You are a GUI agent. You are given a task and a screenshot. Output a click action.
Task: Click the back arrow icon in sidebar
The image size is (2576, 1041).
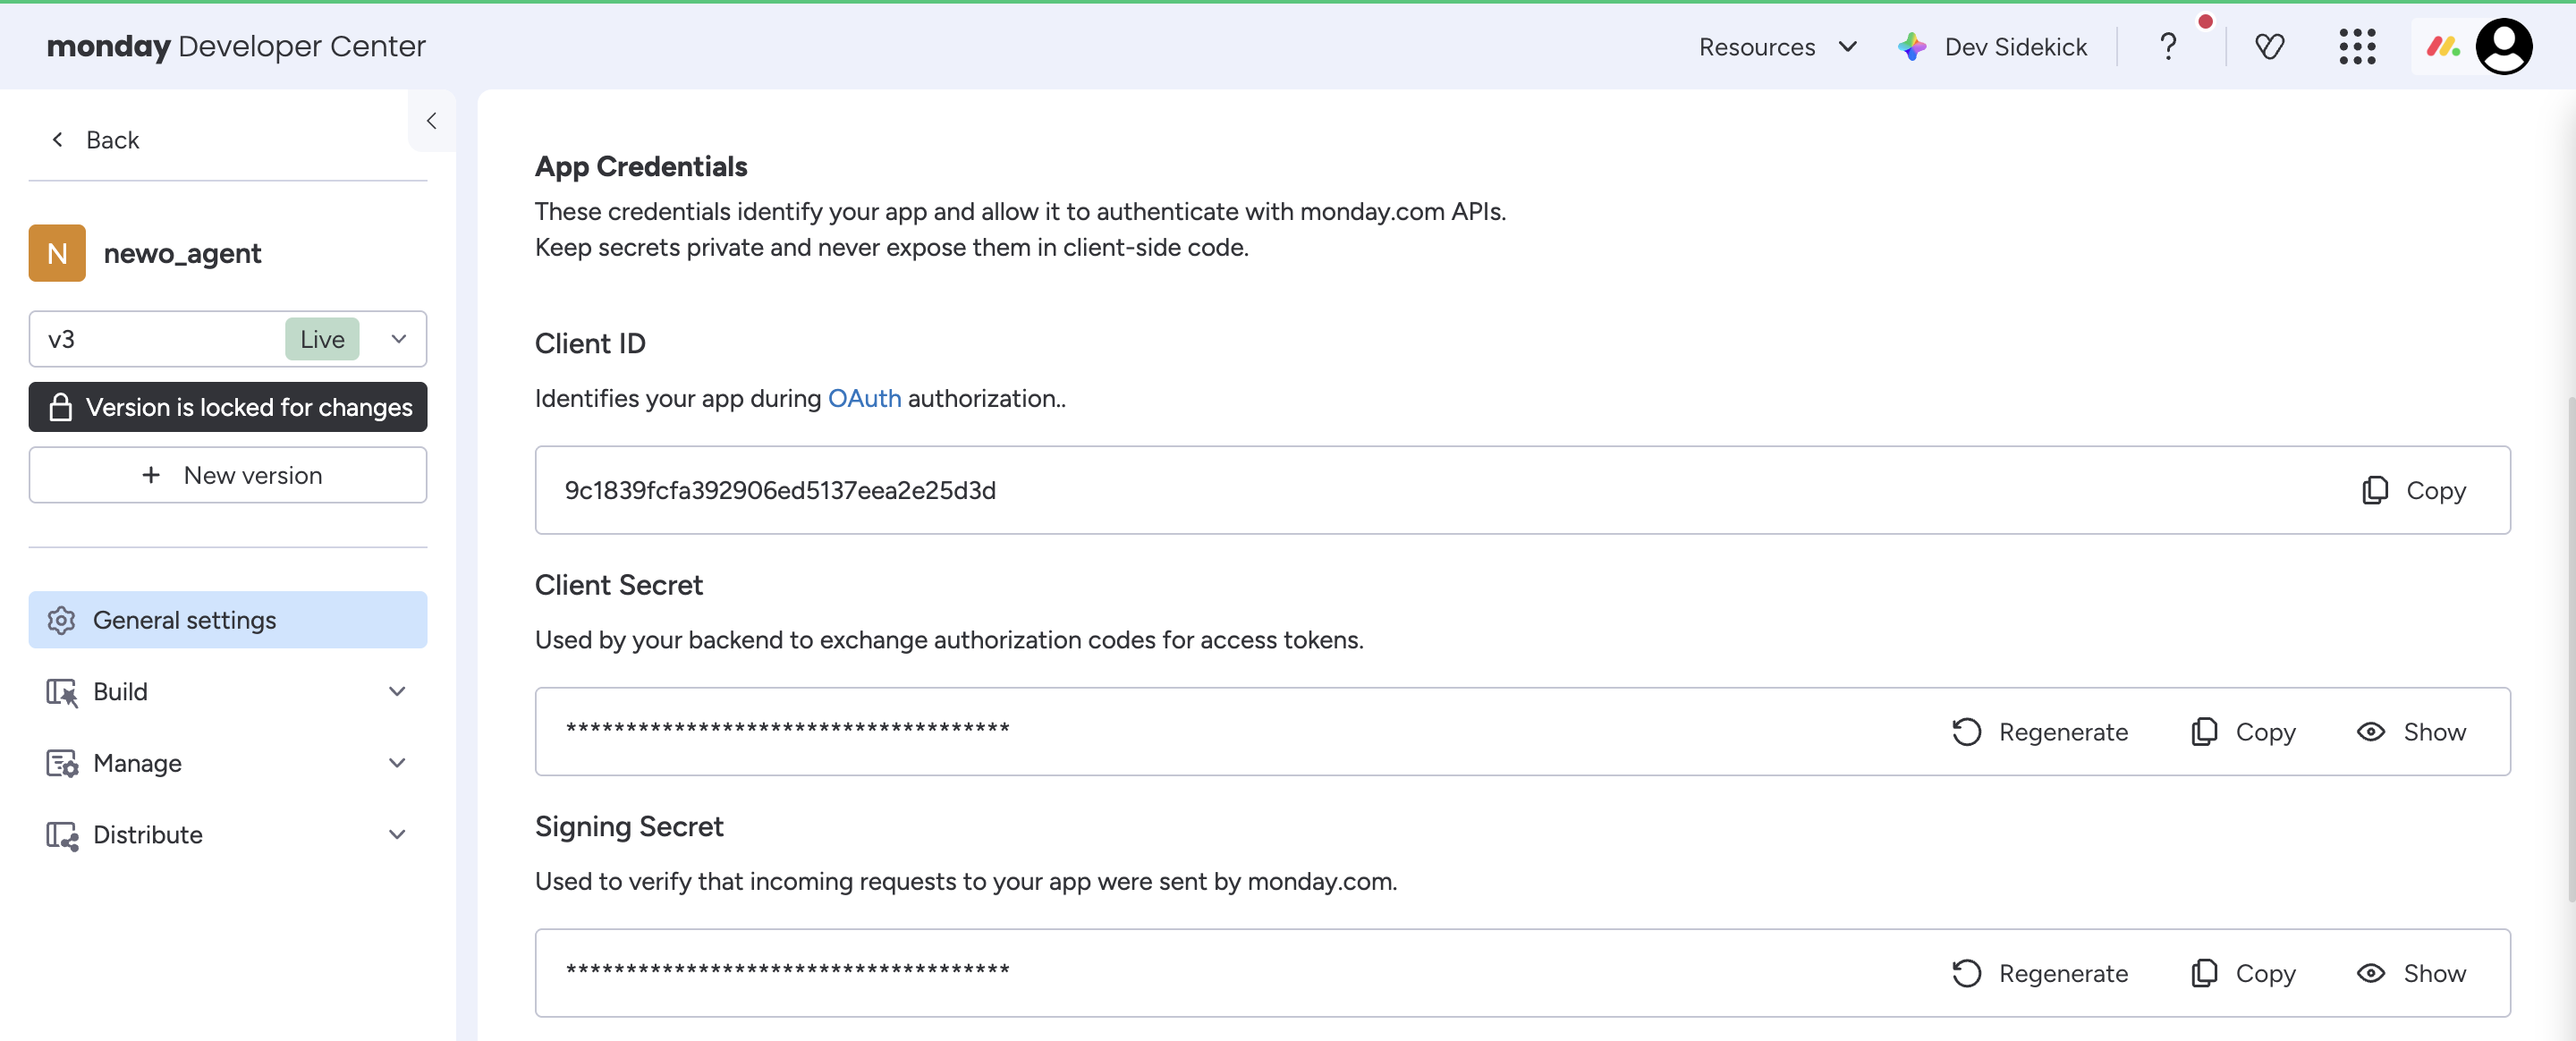coord(58,140)
